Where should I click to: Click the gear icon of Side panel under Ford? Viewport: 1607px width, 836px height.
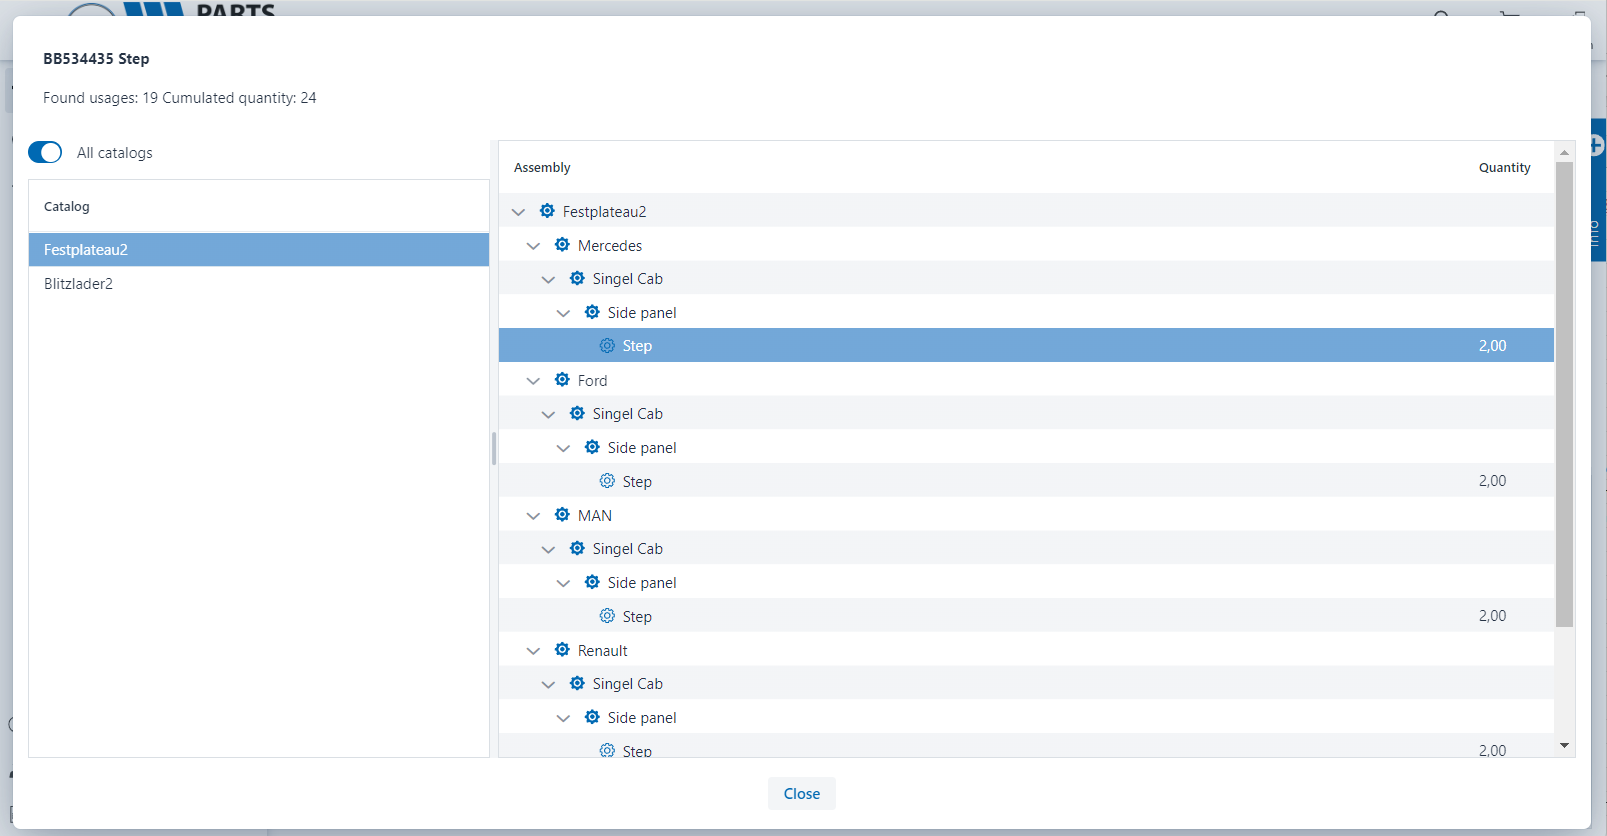592,447
